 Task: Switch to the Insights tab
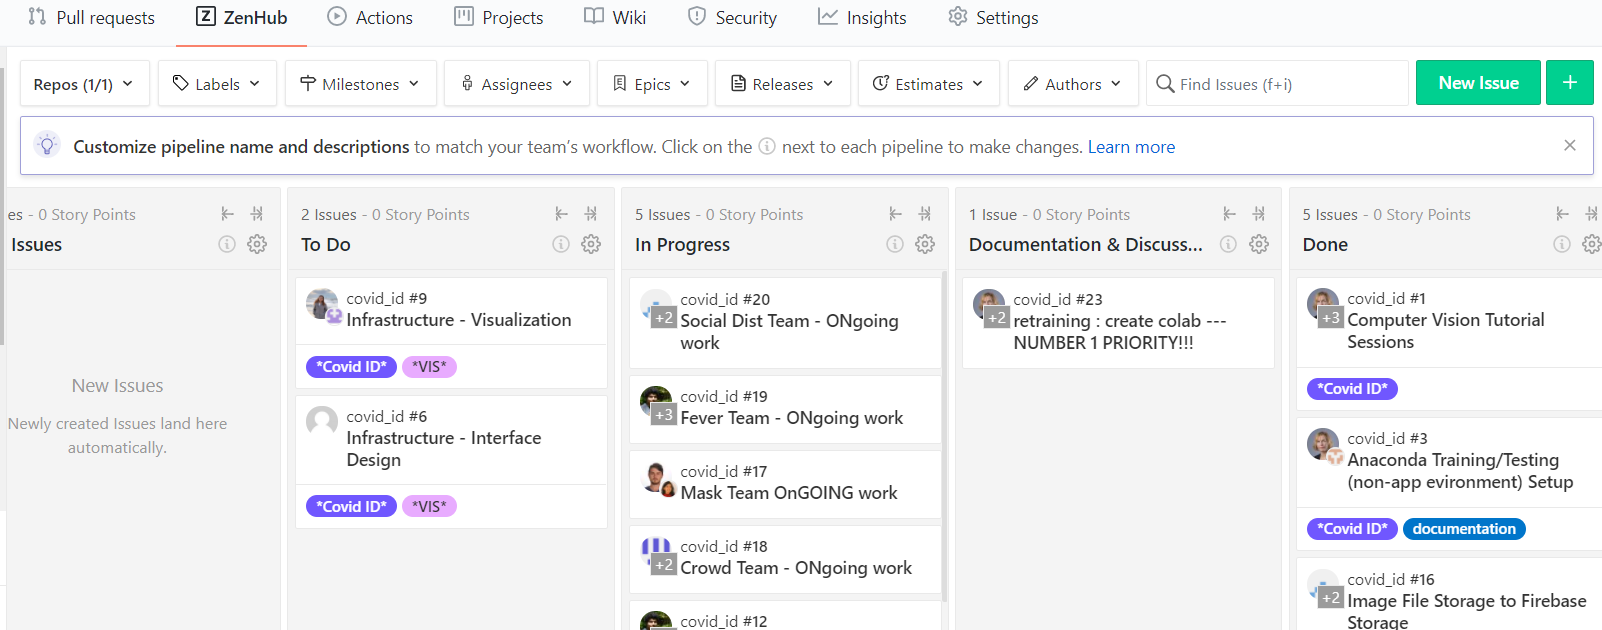click(862, 18)
